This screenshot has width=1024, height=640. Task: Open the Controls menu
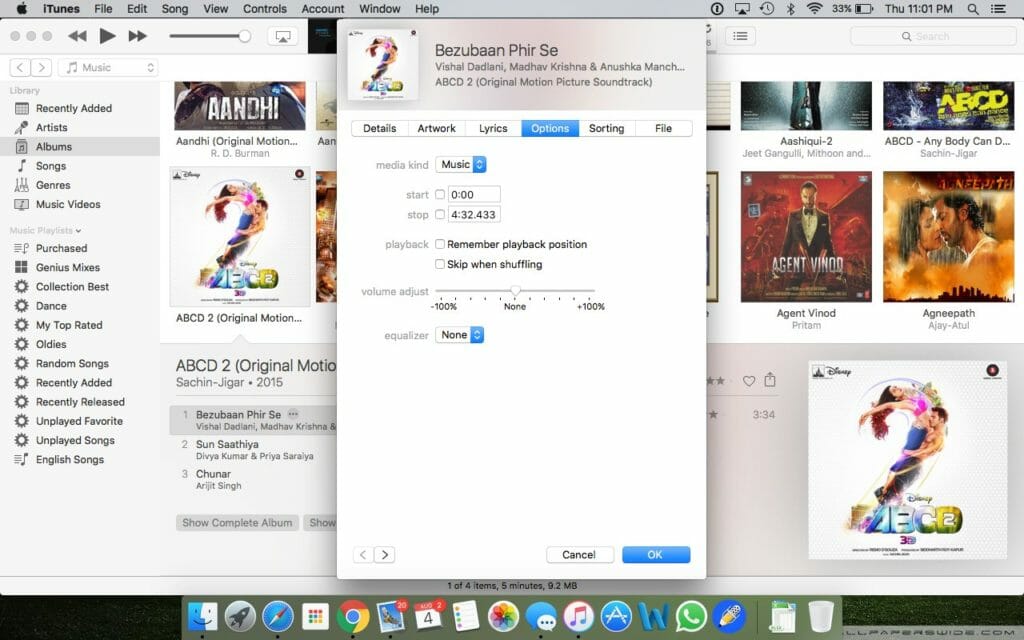point(264,9)
